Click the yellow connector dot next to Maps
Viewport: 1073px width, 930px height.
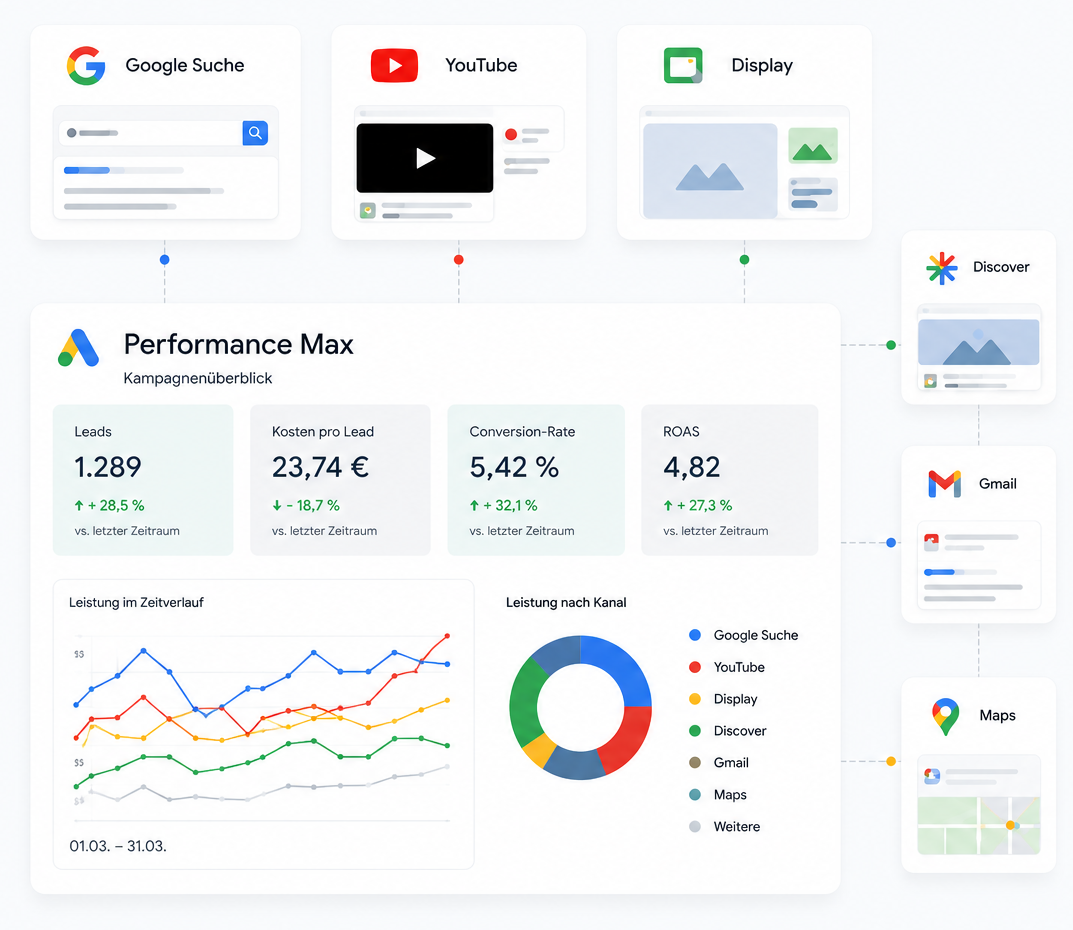pyautogui.click(x=891, y=762)
